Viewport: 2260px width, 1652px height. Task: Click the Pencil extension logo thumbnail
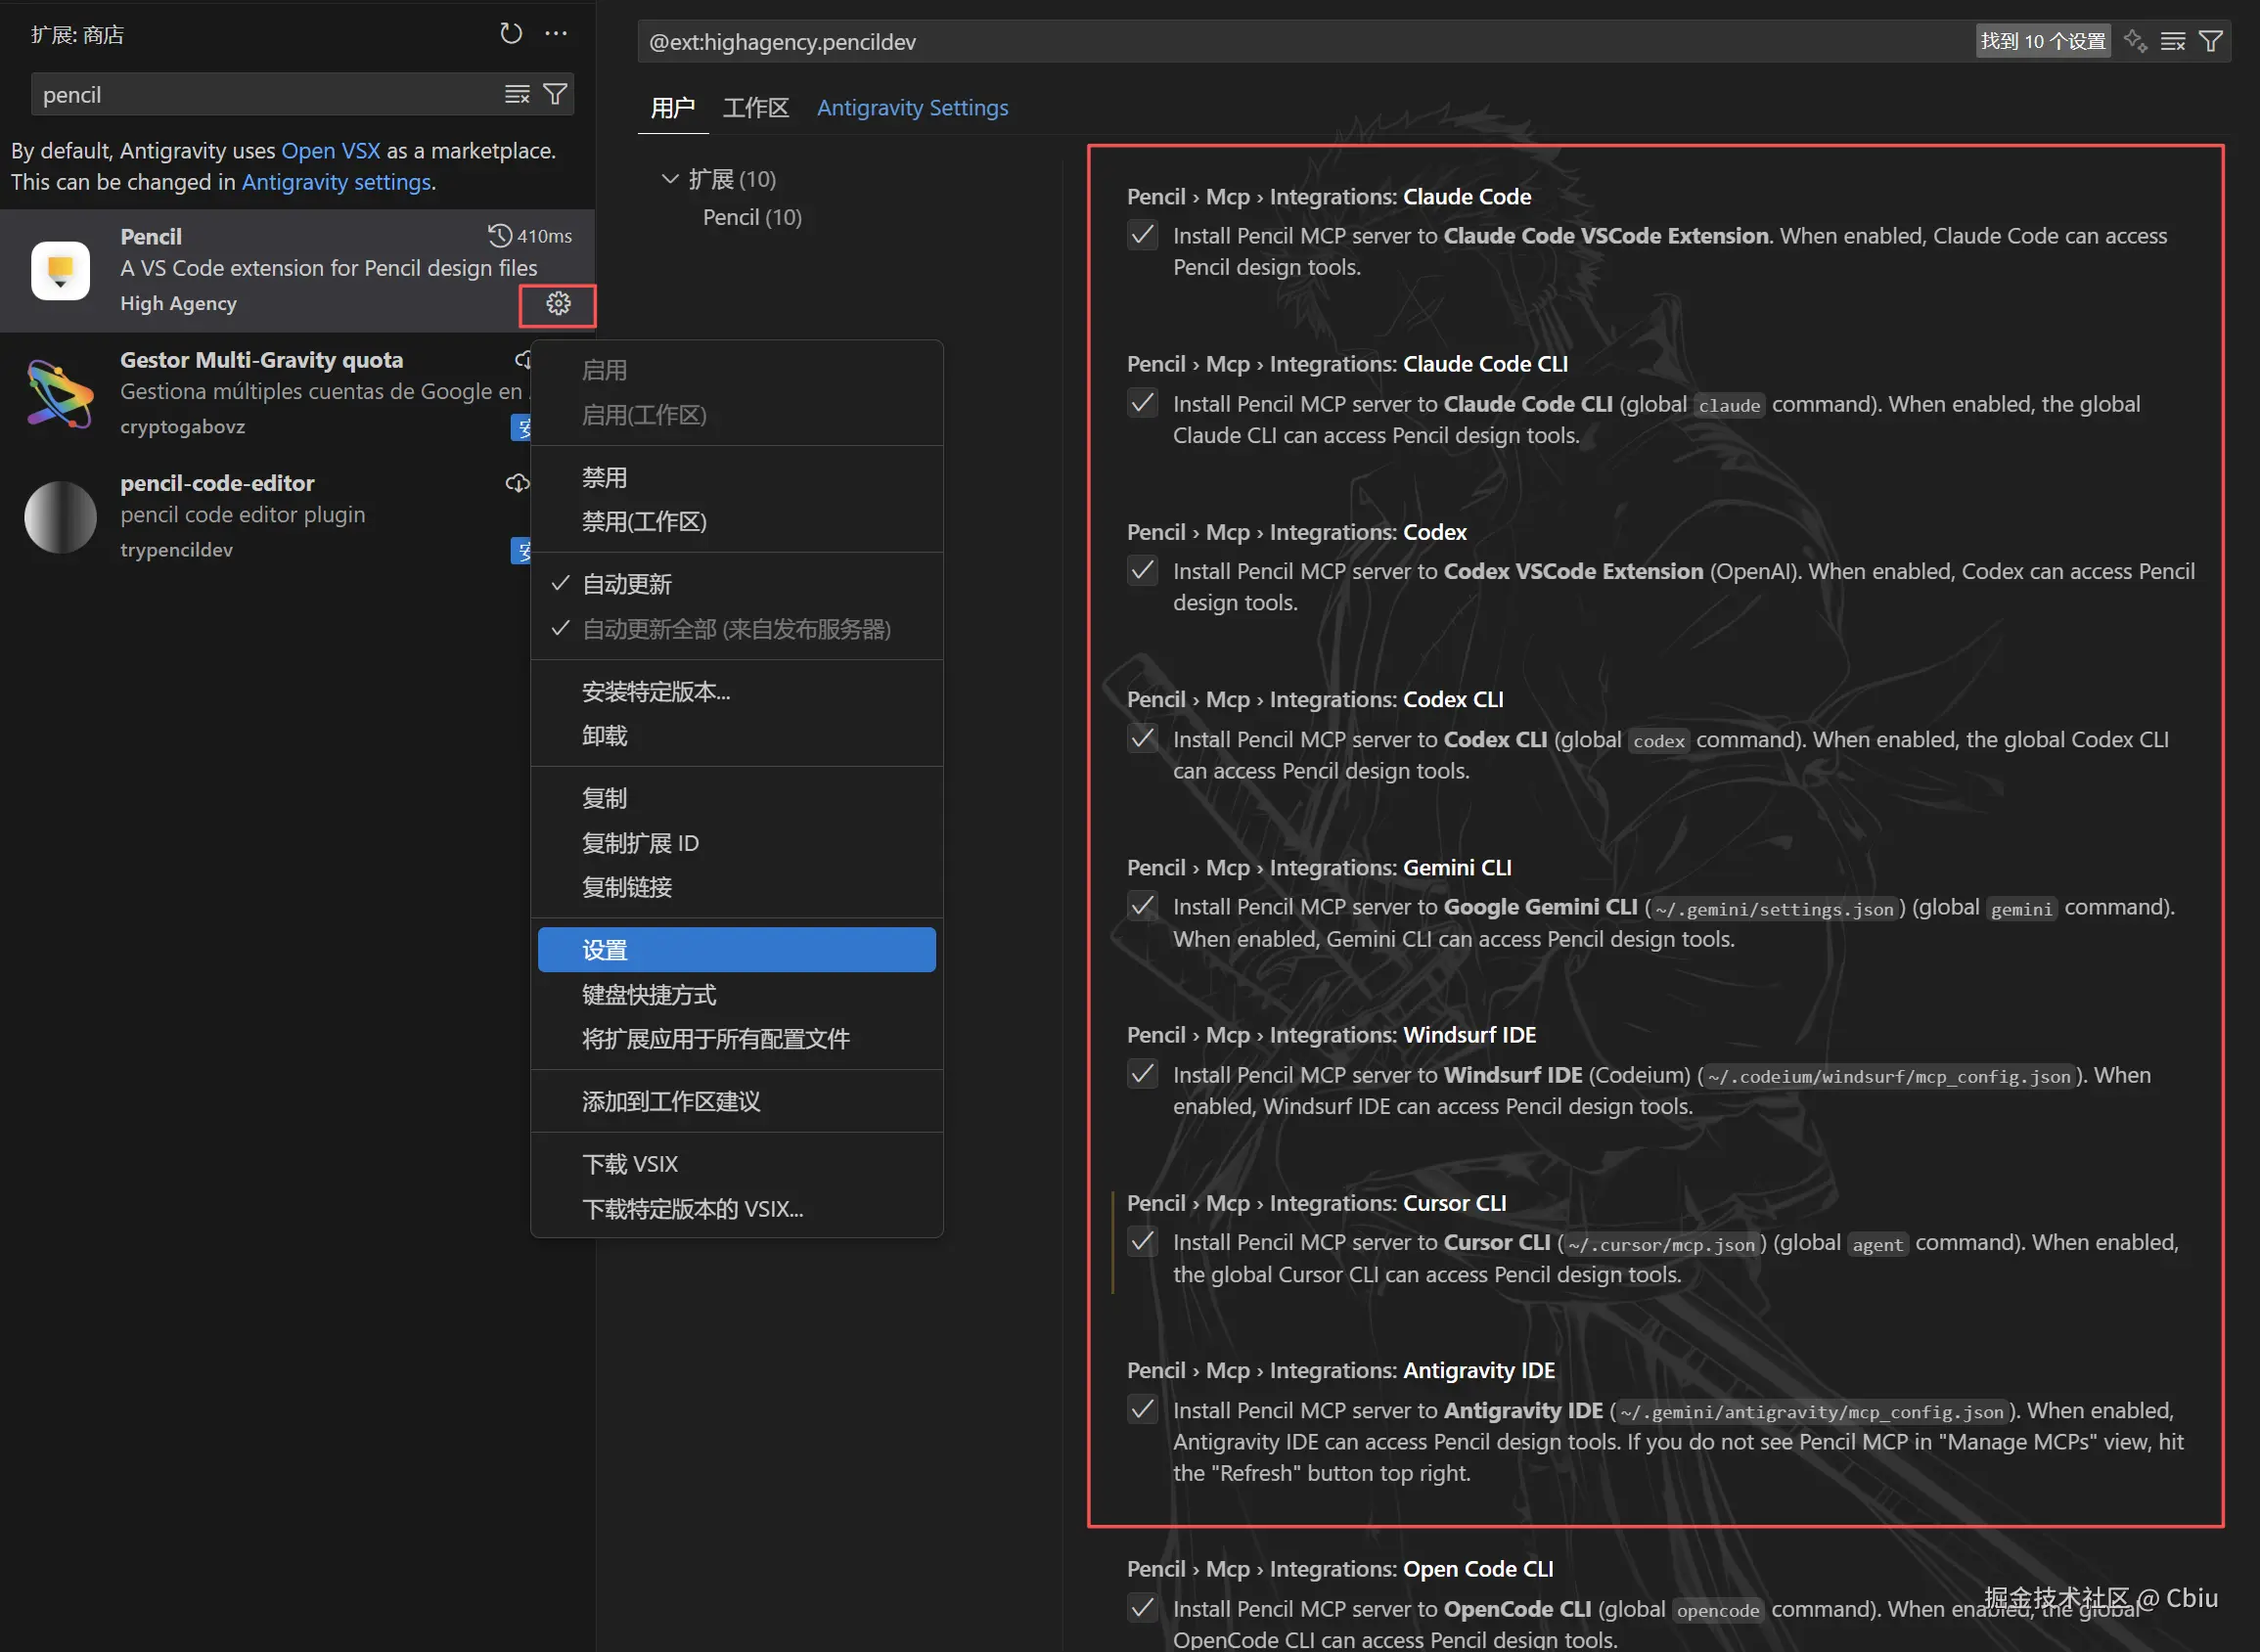tap(60, 270)
